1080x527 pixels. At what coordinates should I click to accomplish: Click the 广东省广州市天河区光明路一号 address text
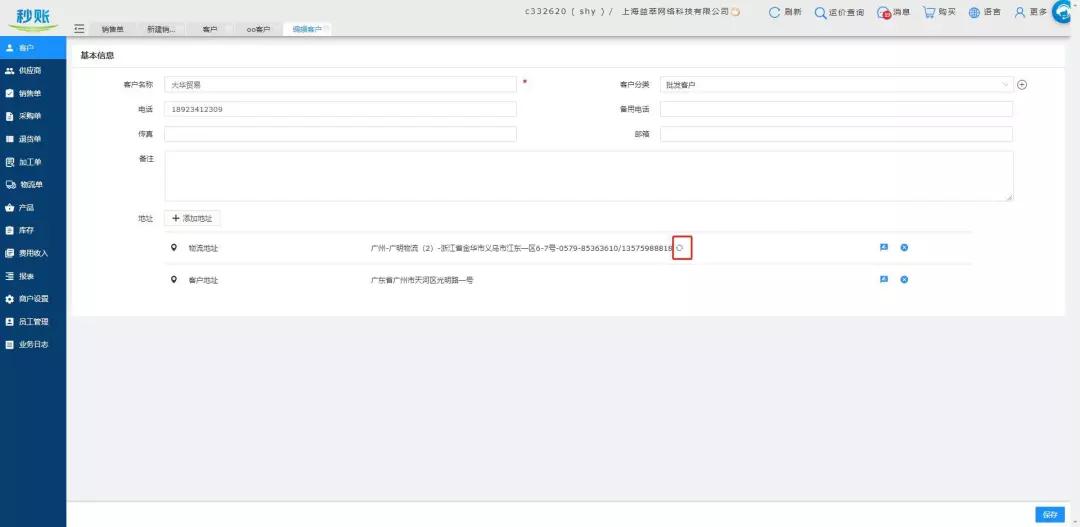(422, 280)
